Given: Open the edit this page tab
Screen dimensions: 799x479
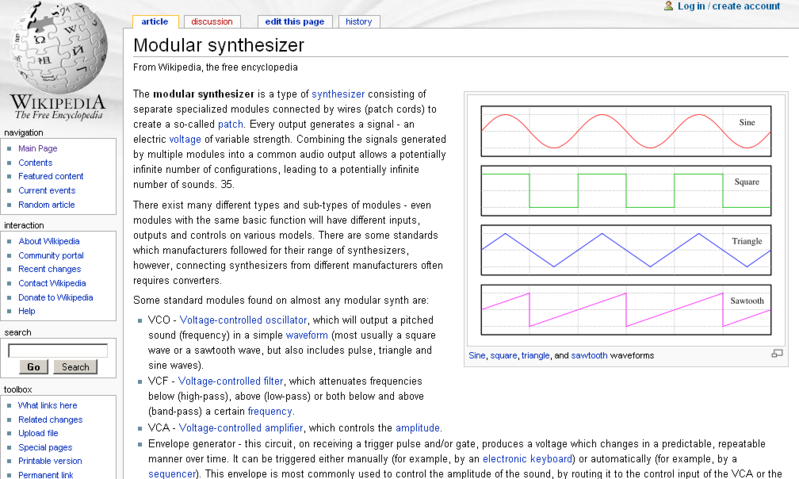Looking at the screenshot, I should 294,21.
